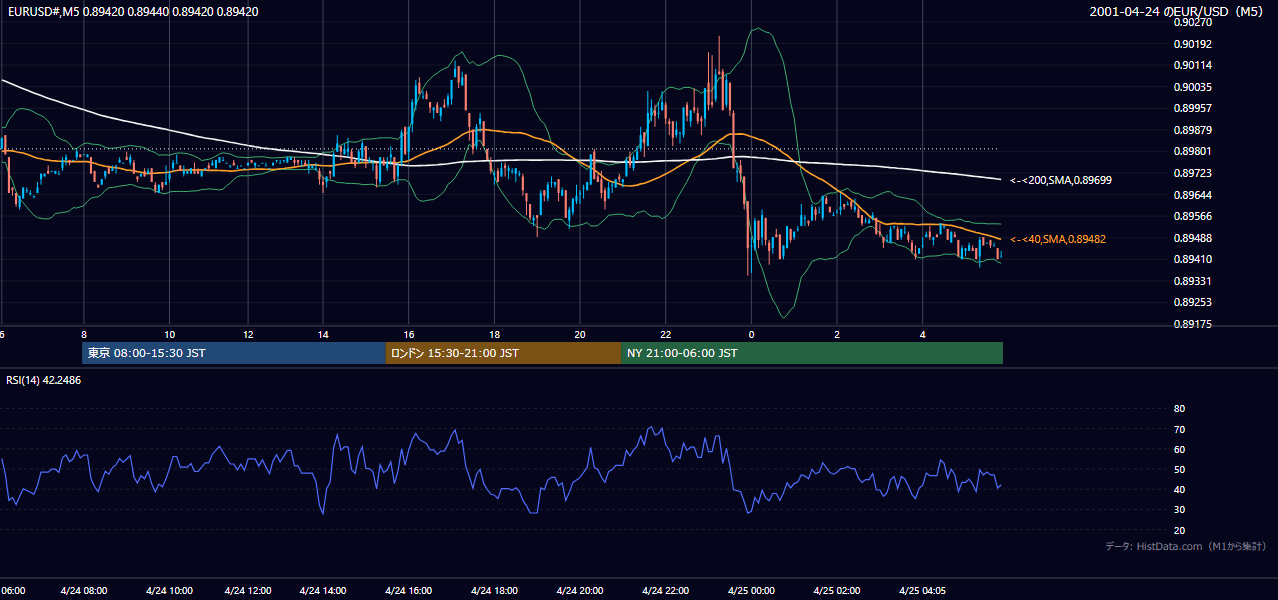Click hour tick 14 under price chart
Viewport: 1278px width, 600px height.
point(323,334)
